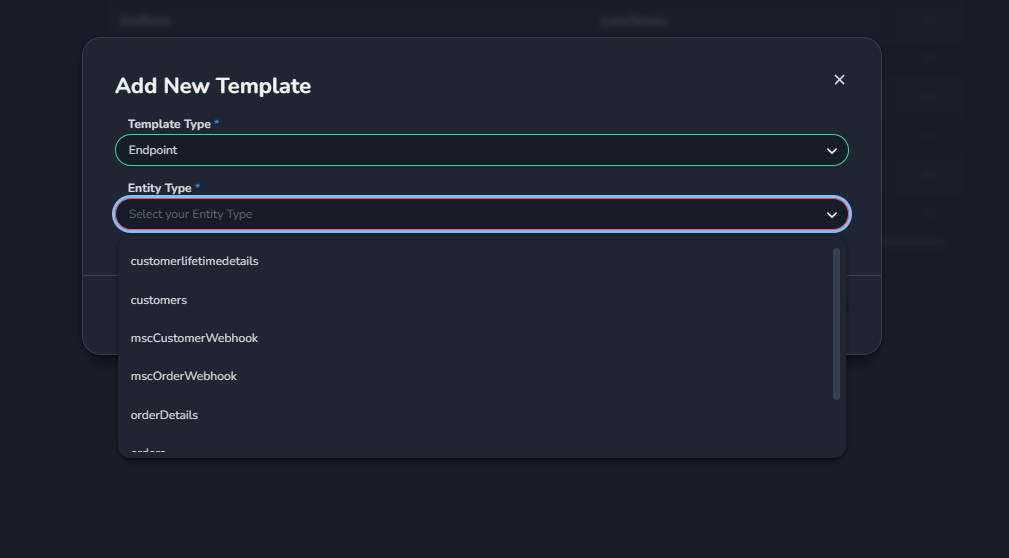The image size is (1009, 558).
Task: Open the Template Type dropdown showing Endpoint
Action: click(481, 150)
